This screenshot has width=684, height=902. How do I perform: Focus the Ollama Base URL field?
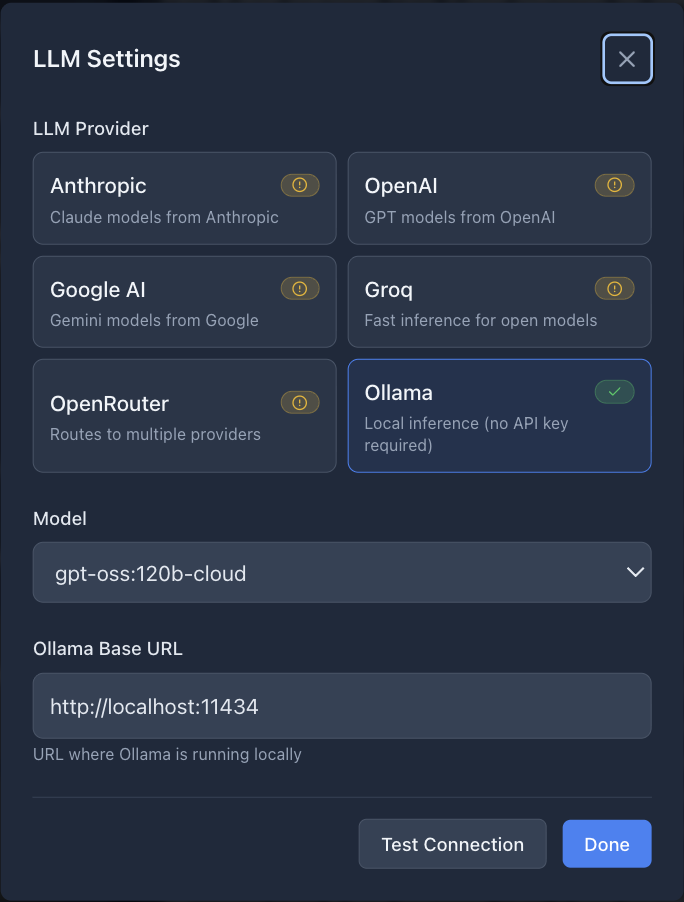342,706
